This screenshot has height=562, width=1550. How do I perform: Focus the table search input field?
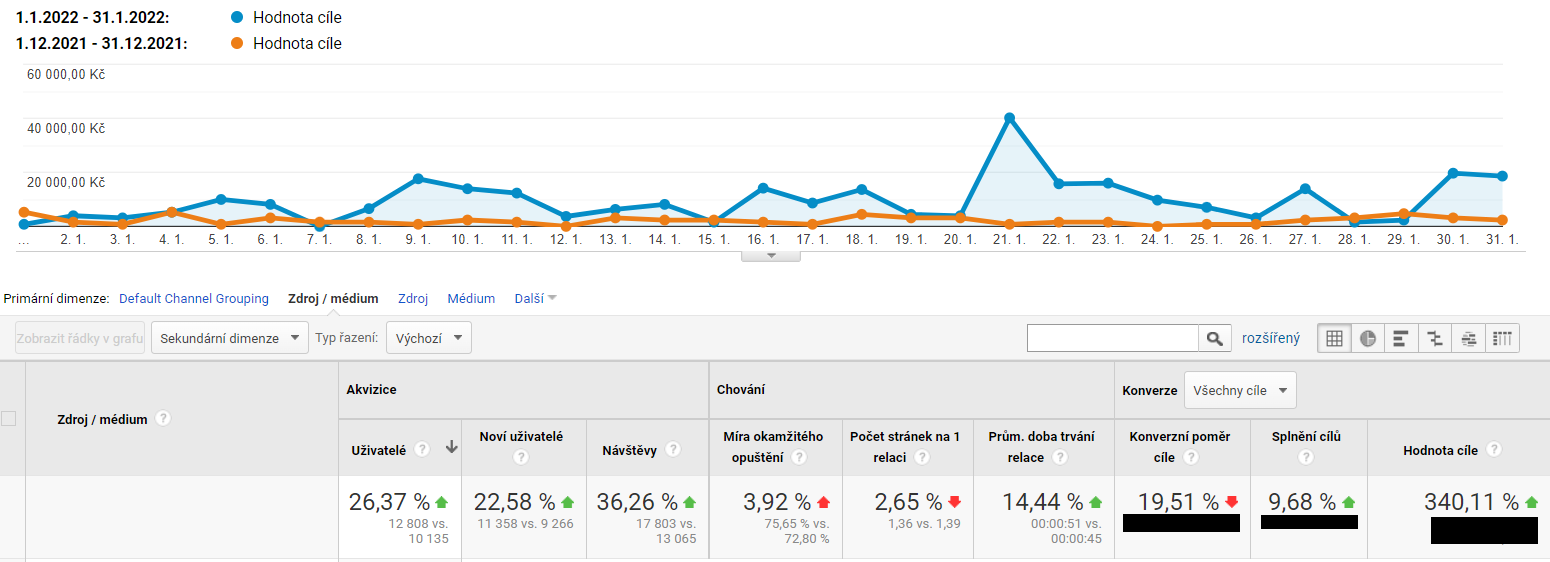(1113, 338)
